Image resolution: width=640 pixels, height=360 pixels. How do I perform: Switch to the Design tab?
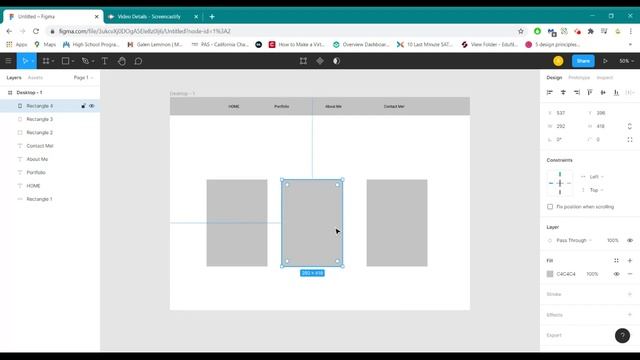click(554, 78)
